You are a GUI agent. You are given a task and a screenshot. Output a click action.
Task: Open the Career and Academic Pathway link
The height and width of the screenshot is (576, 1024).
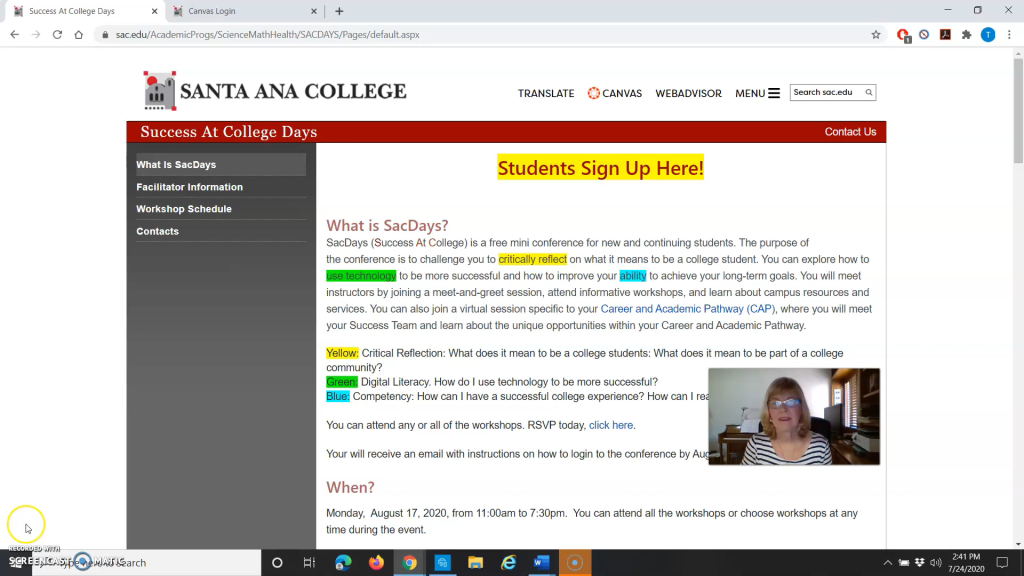tap(688, 309)
